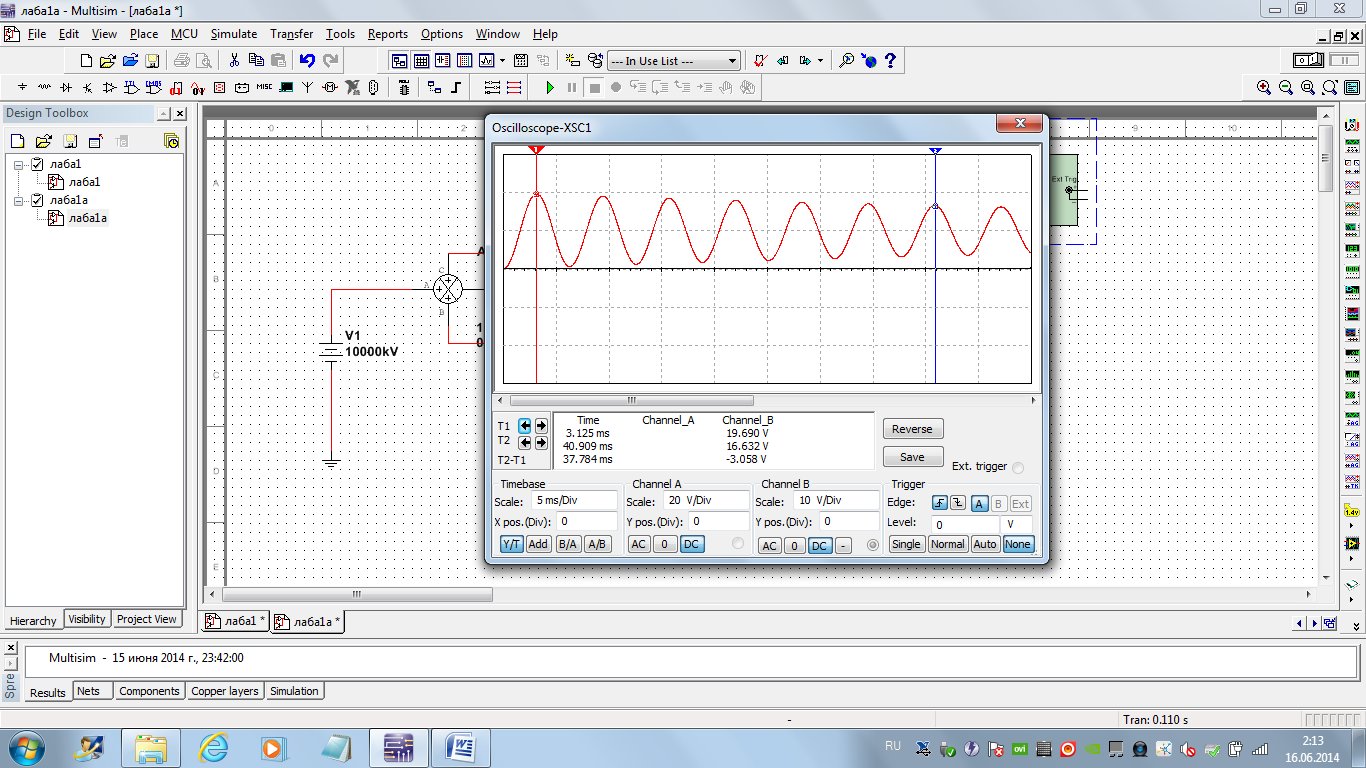
Task: Switch timebase to B/A mode
Action: click(x=568, y=544)
